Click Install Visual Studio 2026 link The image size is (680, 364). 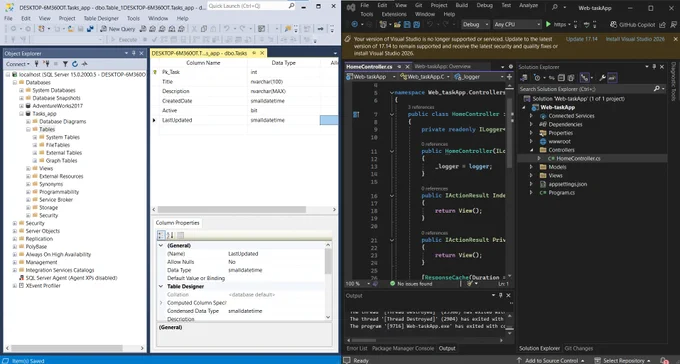pyautogui.click(x=635, y=39)
